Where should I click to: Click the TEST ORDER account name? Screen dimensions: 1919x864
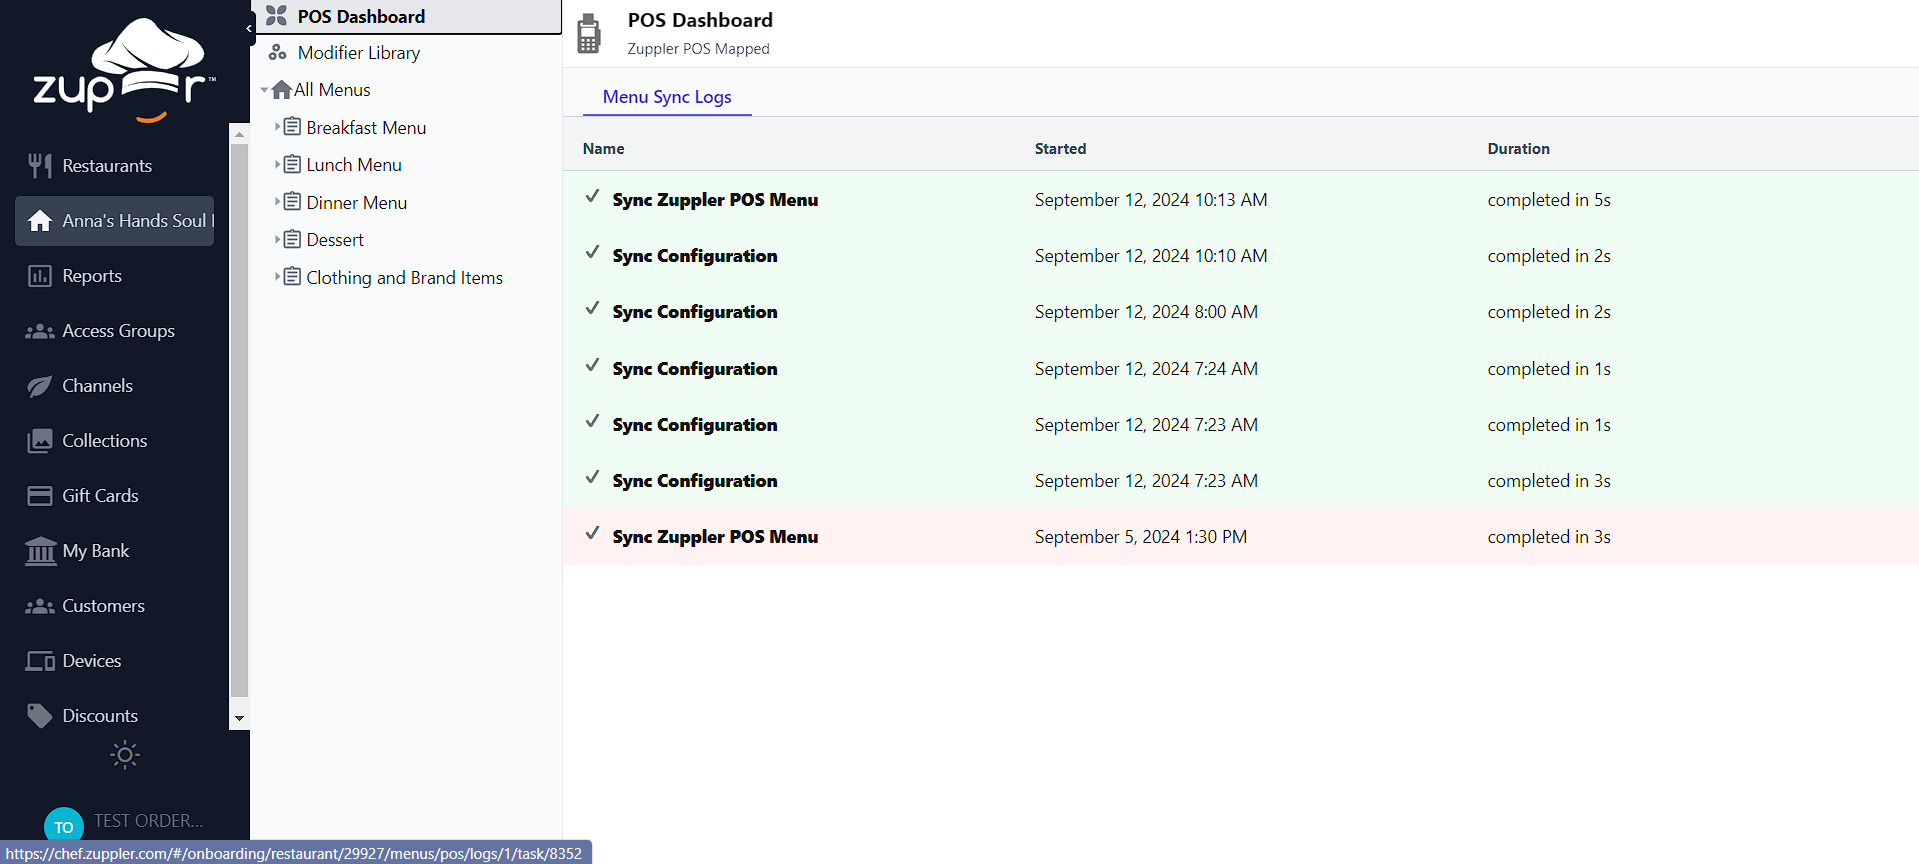click(148, 821)
